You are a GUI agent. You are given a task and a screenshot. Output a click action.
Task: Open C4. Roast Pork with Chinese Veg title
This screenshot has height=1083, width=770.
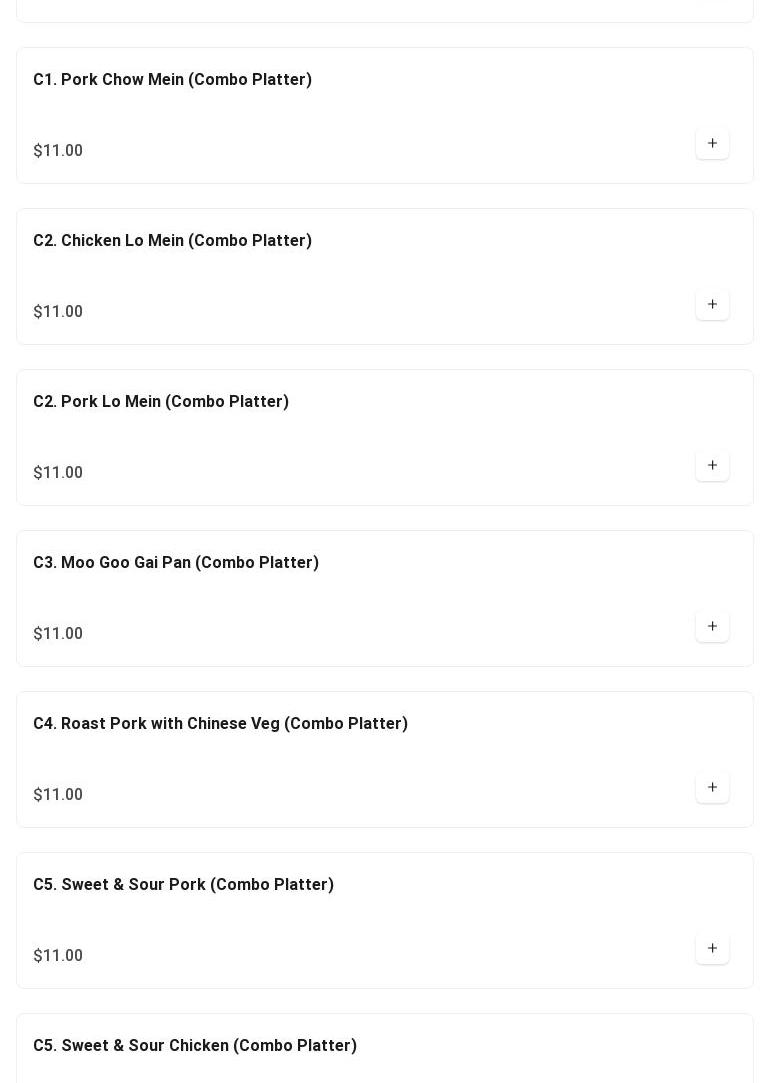click(220, 724)
